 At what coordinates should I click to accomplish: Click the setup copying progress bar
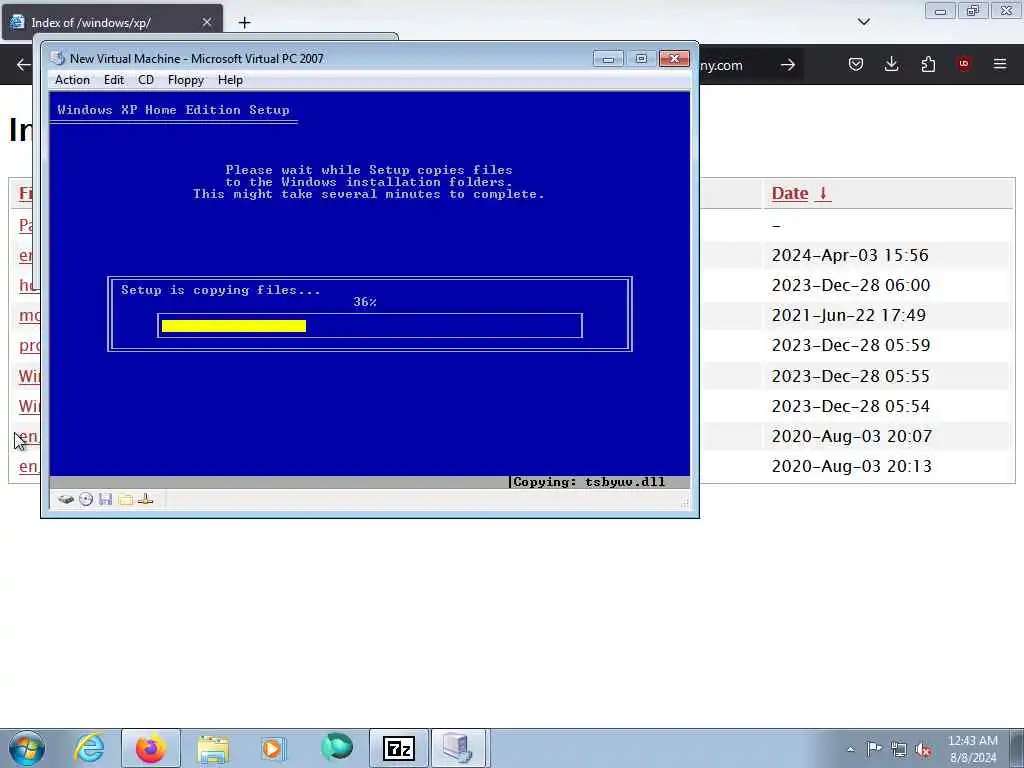coord(370,325)
